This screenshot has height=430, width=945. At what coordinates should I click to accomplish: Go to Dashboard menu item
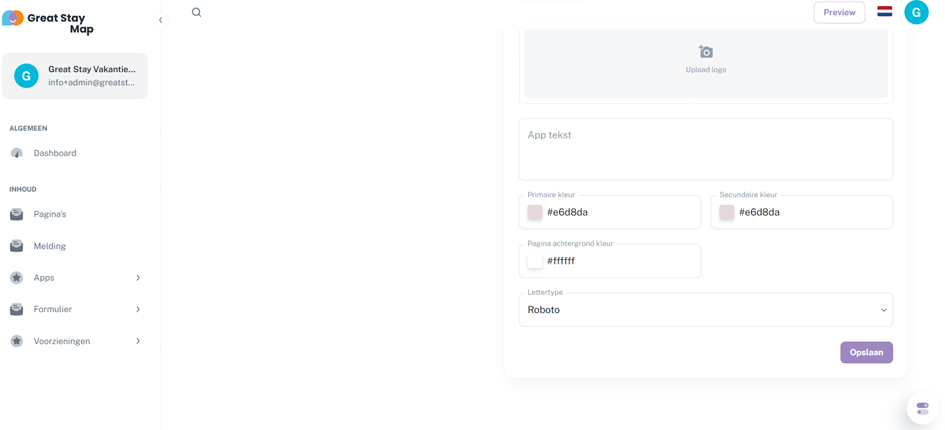55,153
